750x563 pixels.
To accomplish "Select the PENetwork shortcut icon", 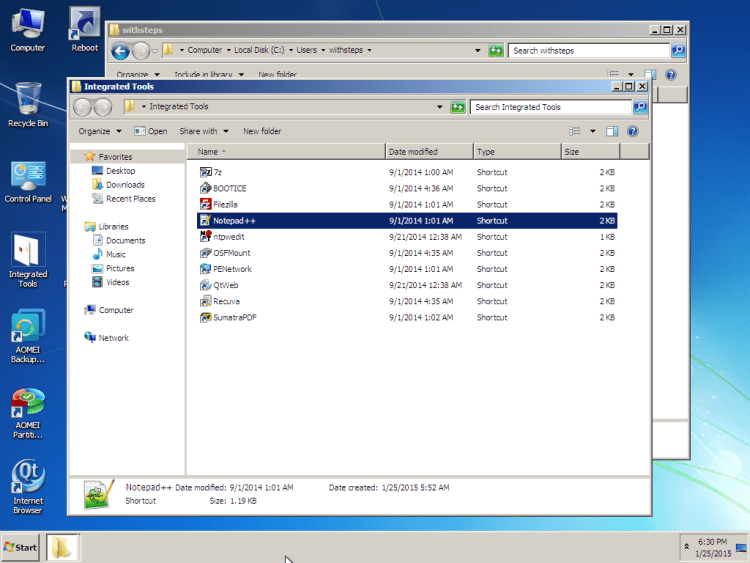I will pos(206,269).
